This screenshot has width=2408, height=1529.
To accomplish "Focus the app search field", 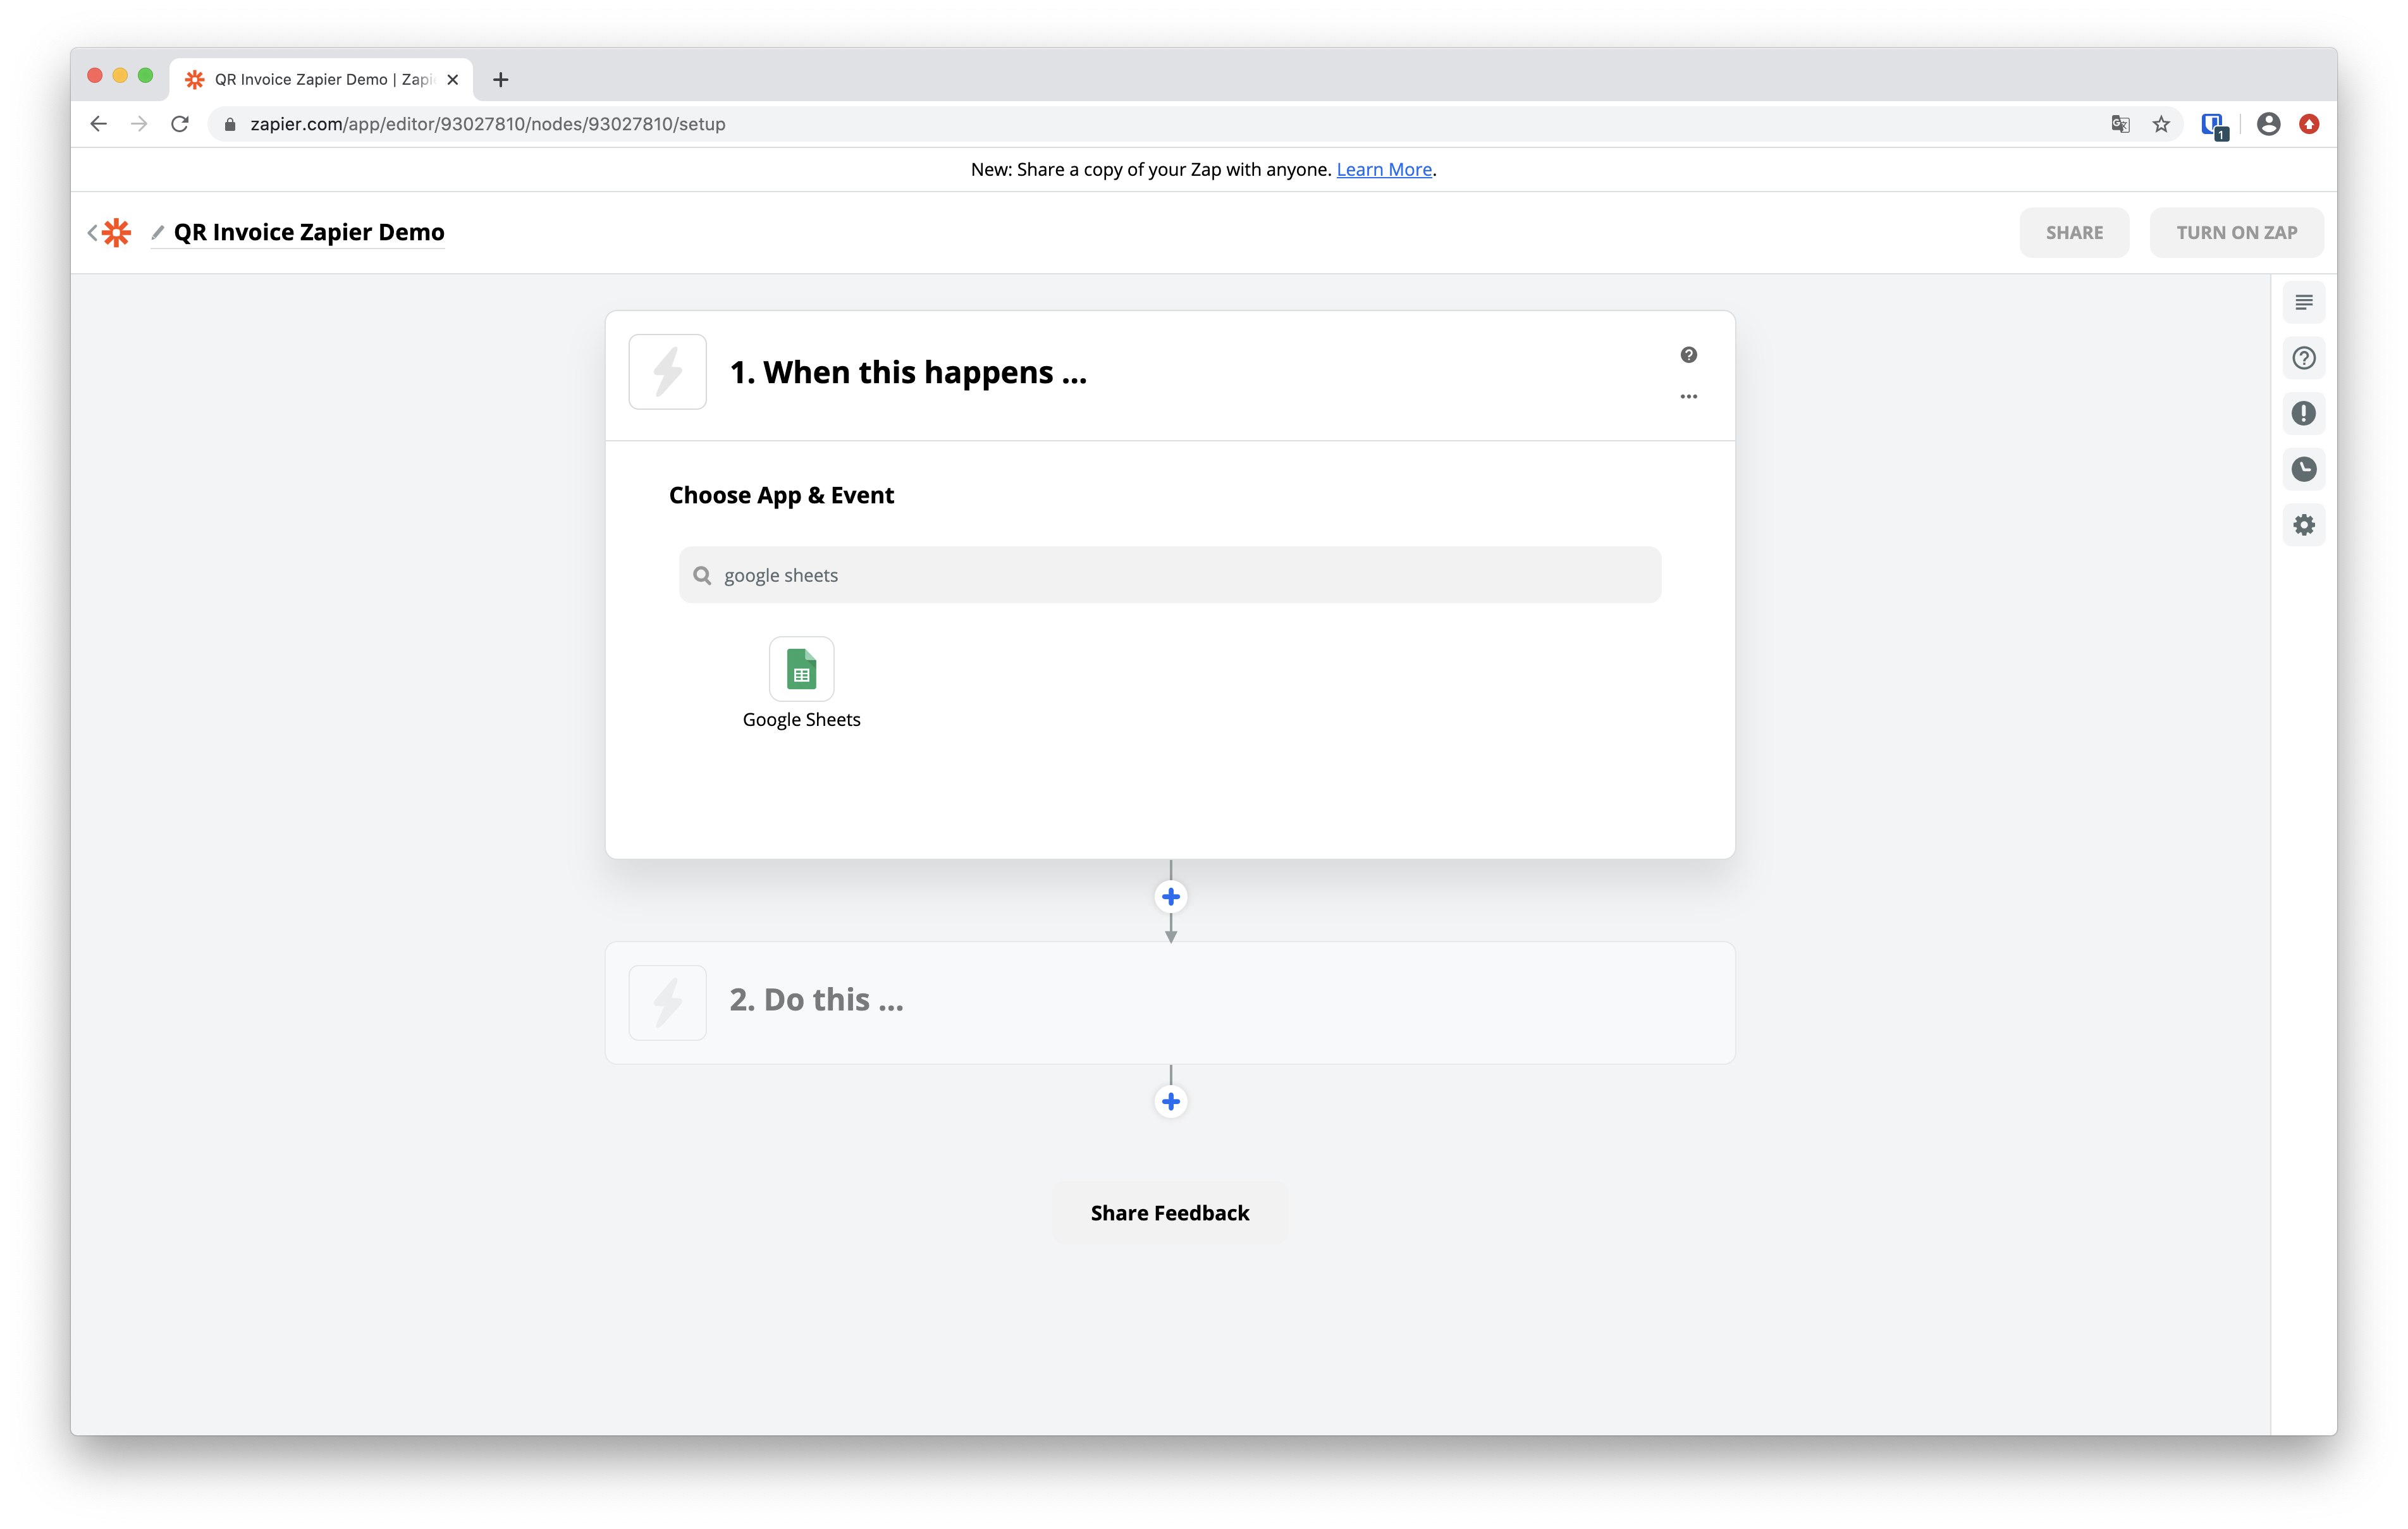I will [x=1170, y=575].
